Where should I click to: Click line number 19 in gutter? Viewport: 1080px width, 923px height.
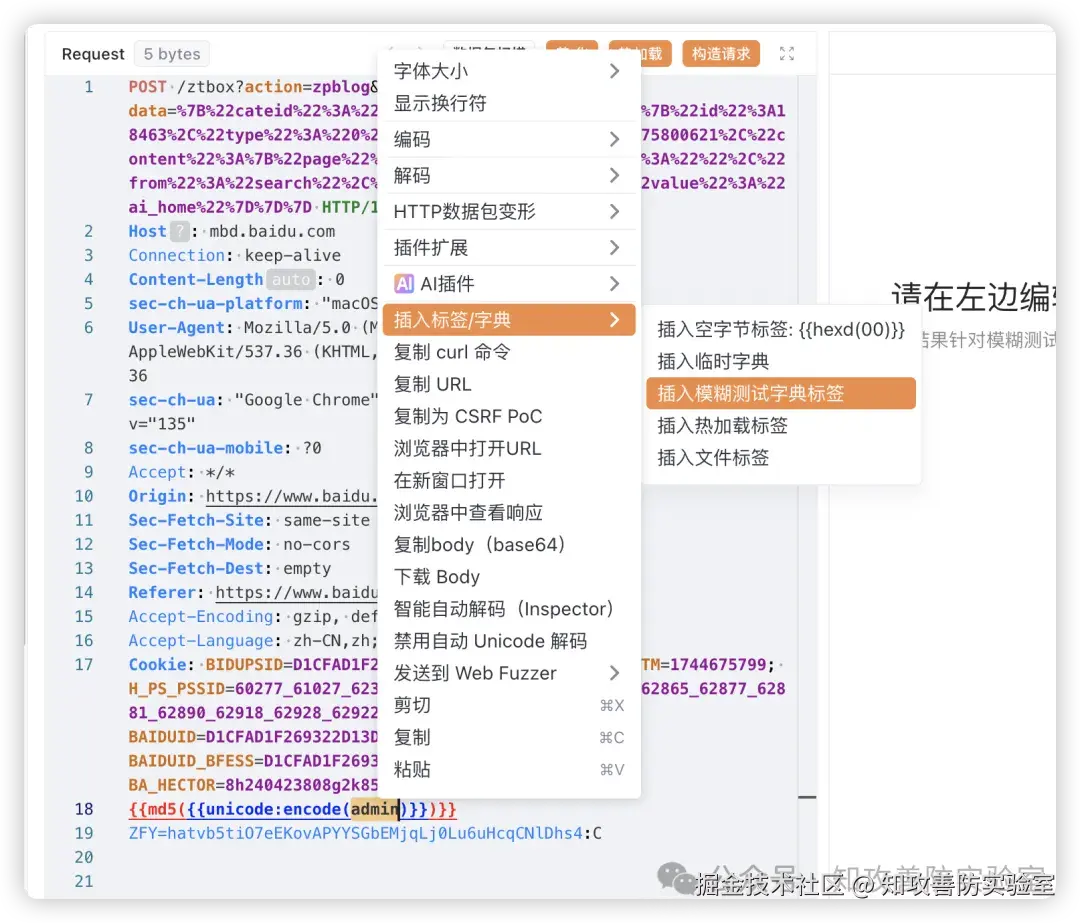[x=84, y=833]
